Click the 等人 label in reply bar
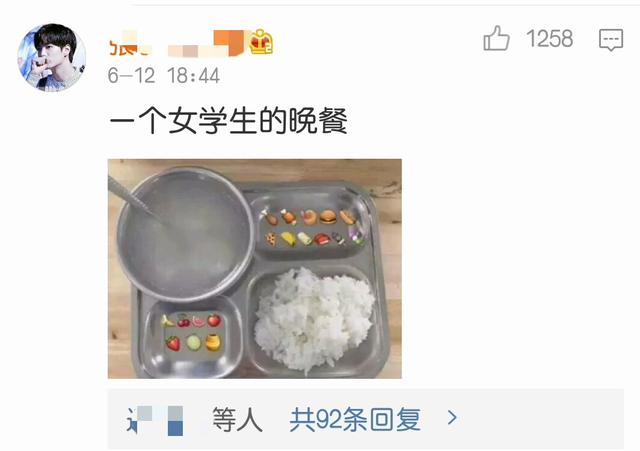The height and width of the screenshot is (451, 640). click(237, 420)
